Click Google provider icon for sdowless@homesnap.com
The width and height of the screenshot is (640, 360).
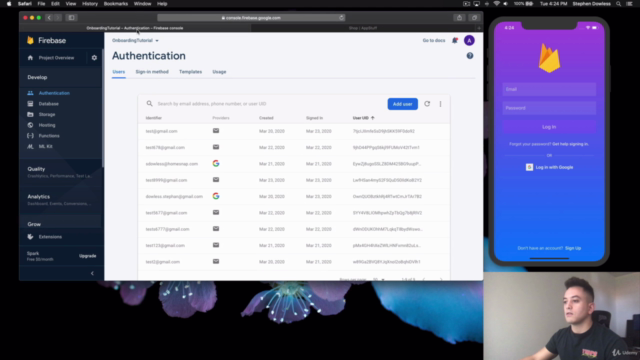[x=216, y=163]
